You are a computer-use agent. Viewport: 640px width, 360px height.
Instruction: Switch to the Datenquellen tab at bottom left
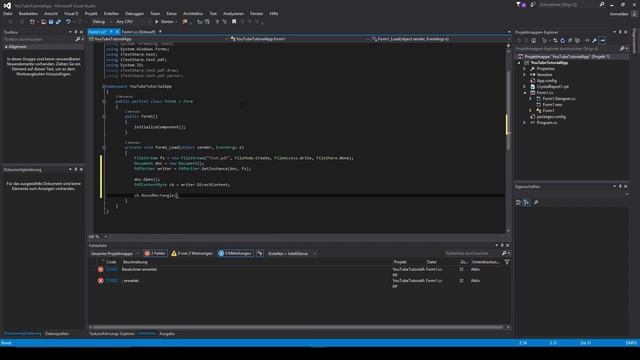(57, 333)
